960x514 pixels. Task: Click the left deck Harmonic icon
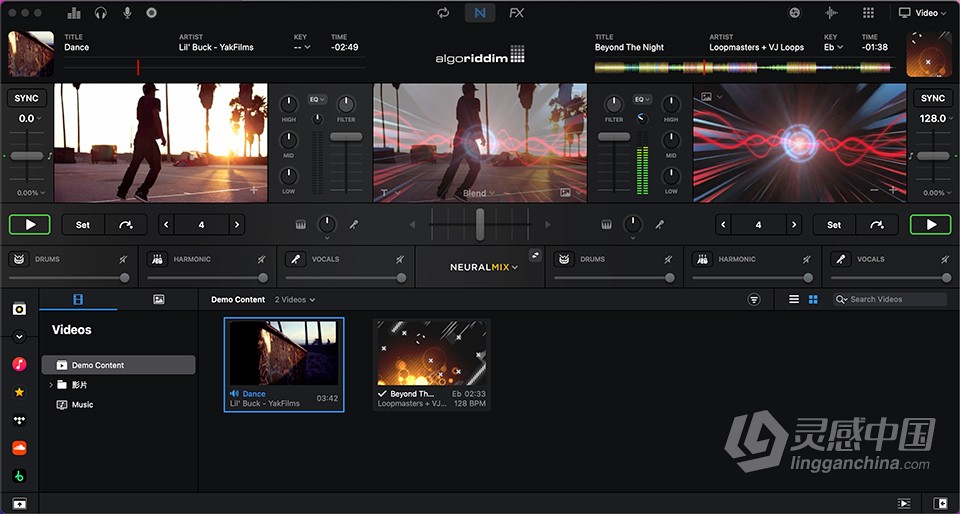pos(157,259)
